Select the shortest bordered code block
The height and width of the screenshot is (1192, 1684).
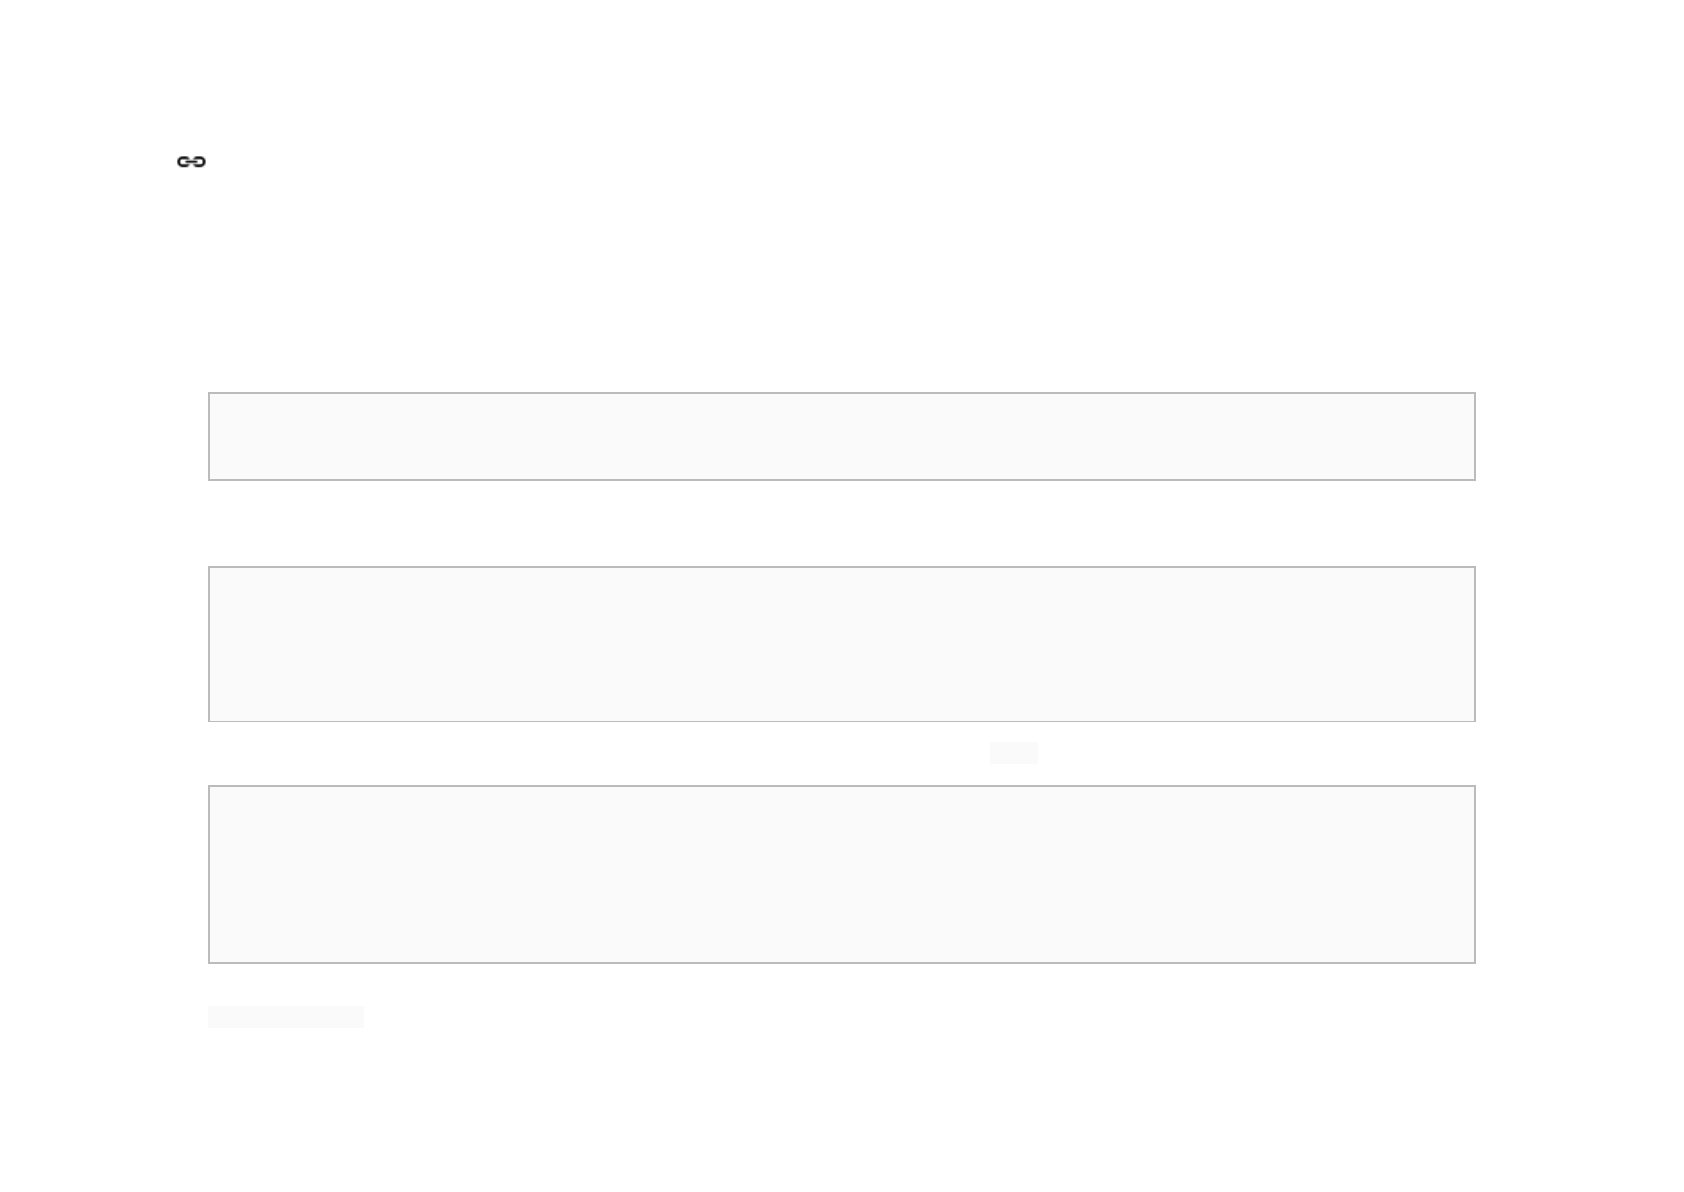tap(842, 436)
